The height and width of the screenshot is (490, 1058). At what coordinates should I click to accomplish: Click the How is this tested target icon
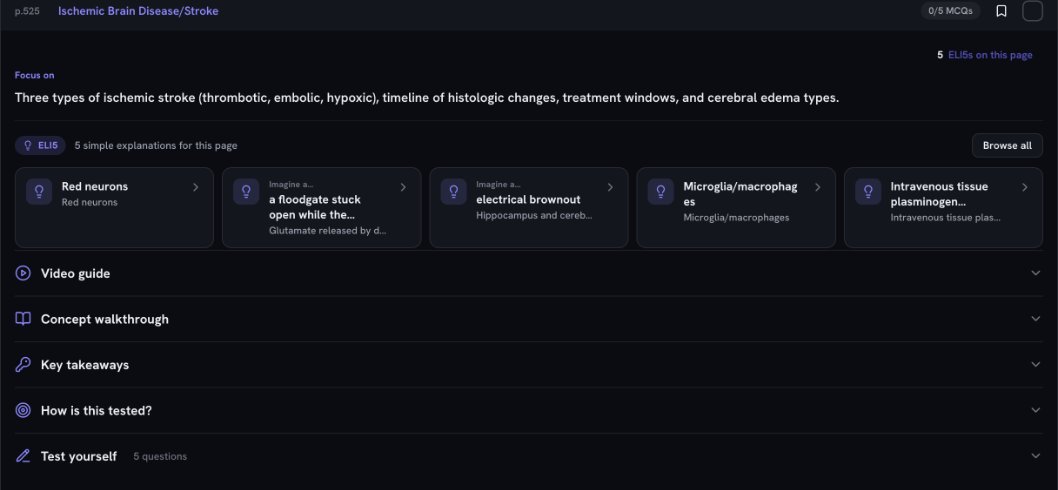[x=23, y=410]
